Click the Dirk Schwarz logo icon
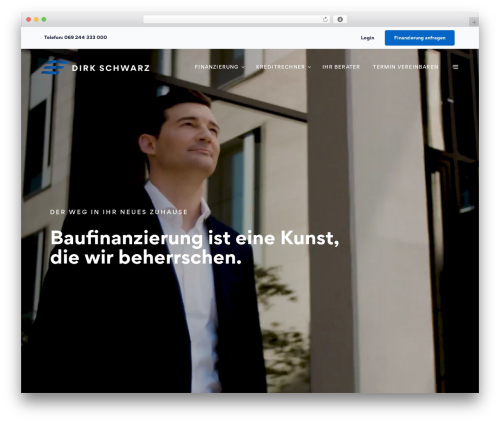 pyautogui.click(x=55, y=67)
